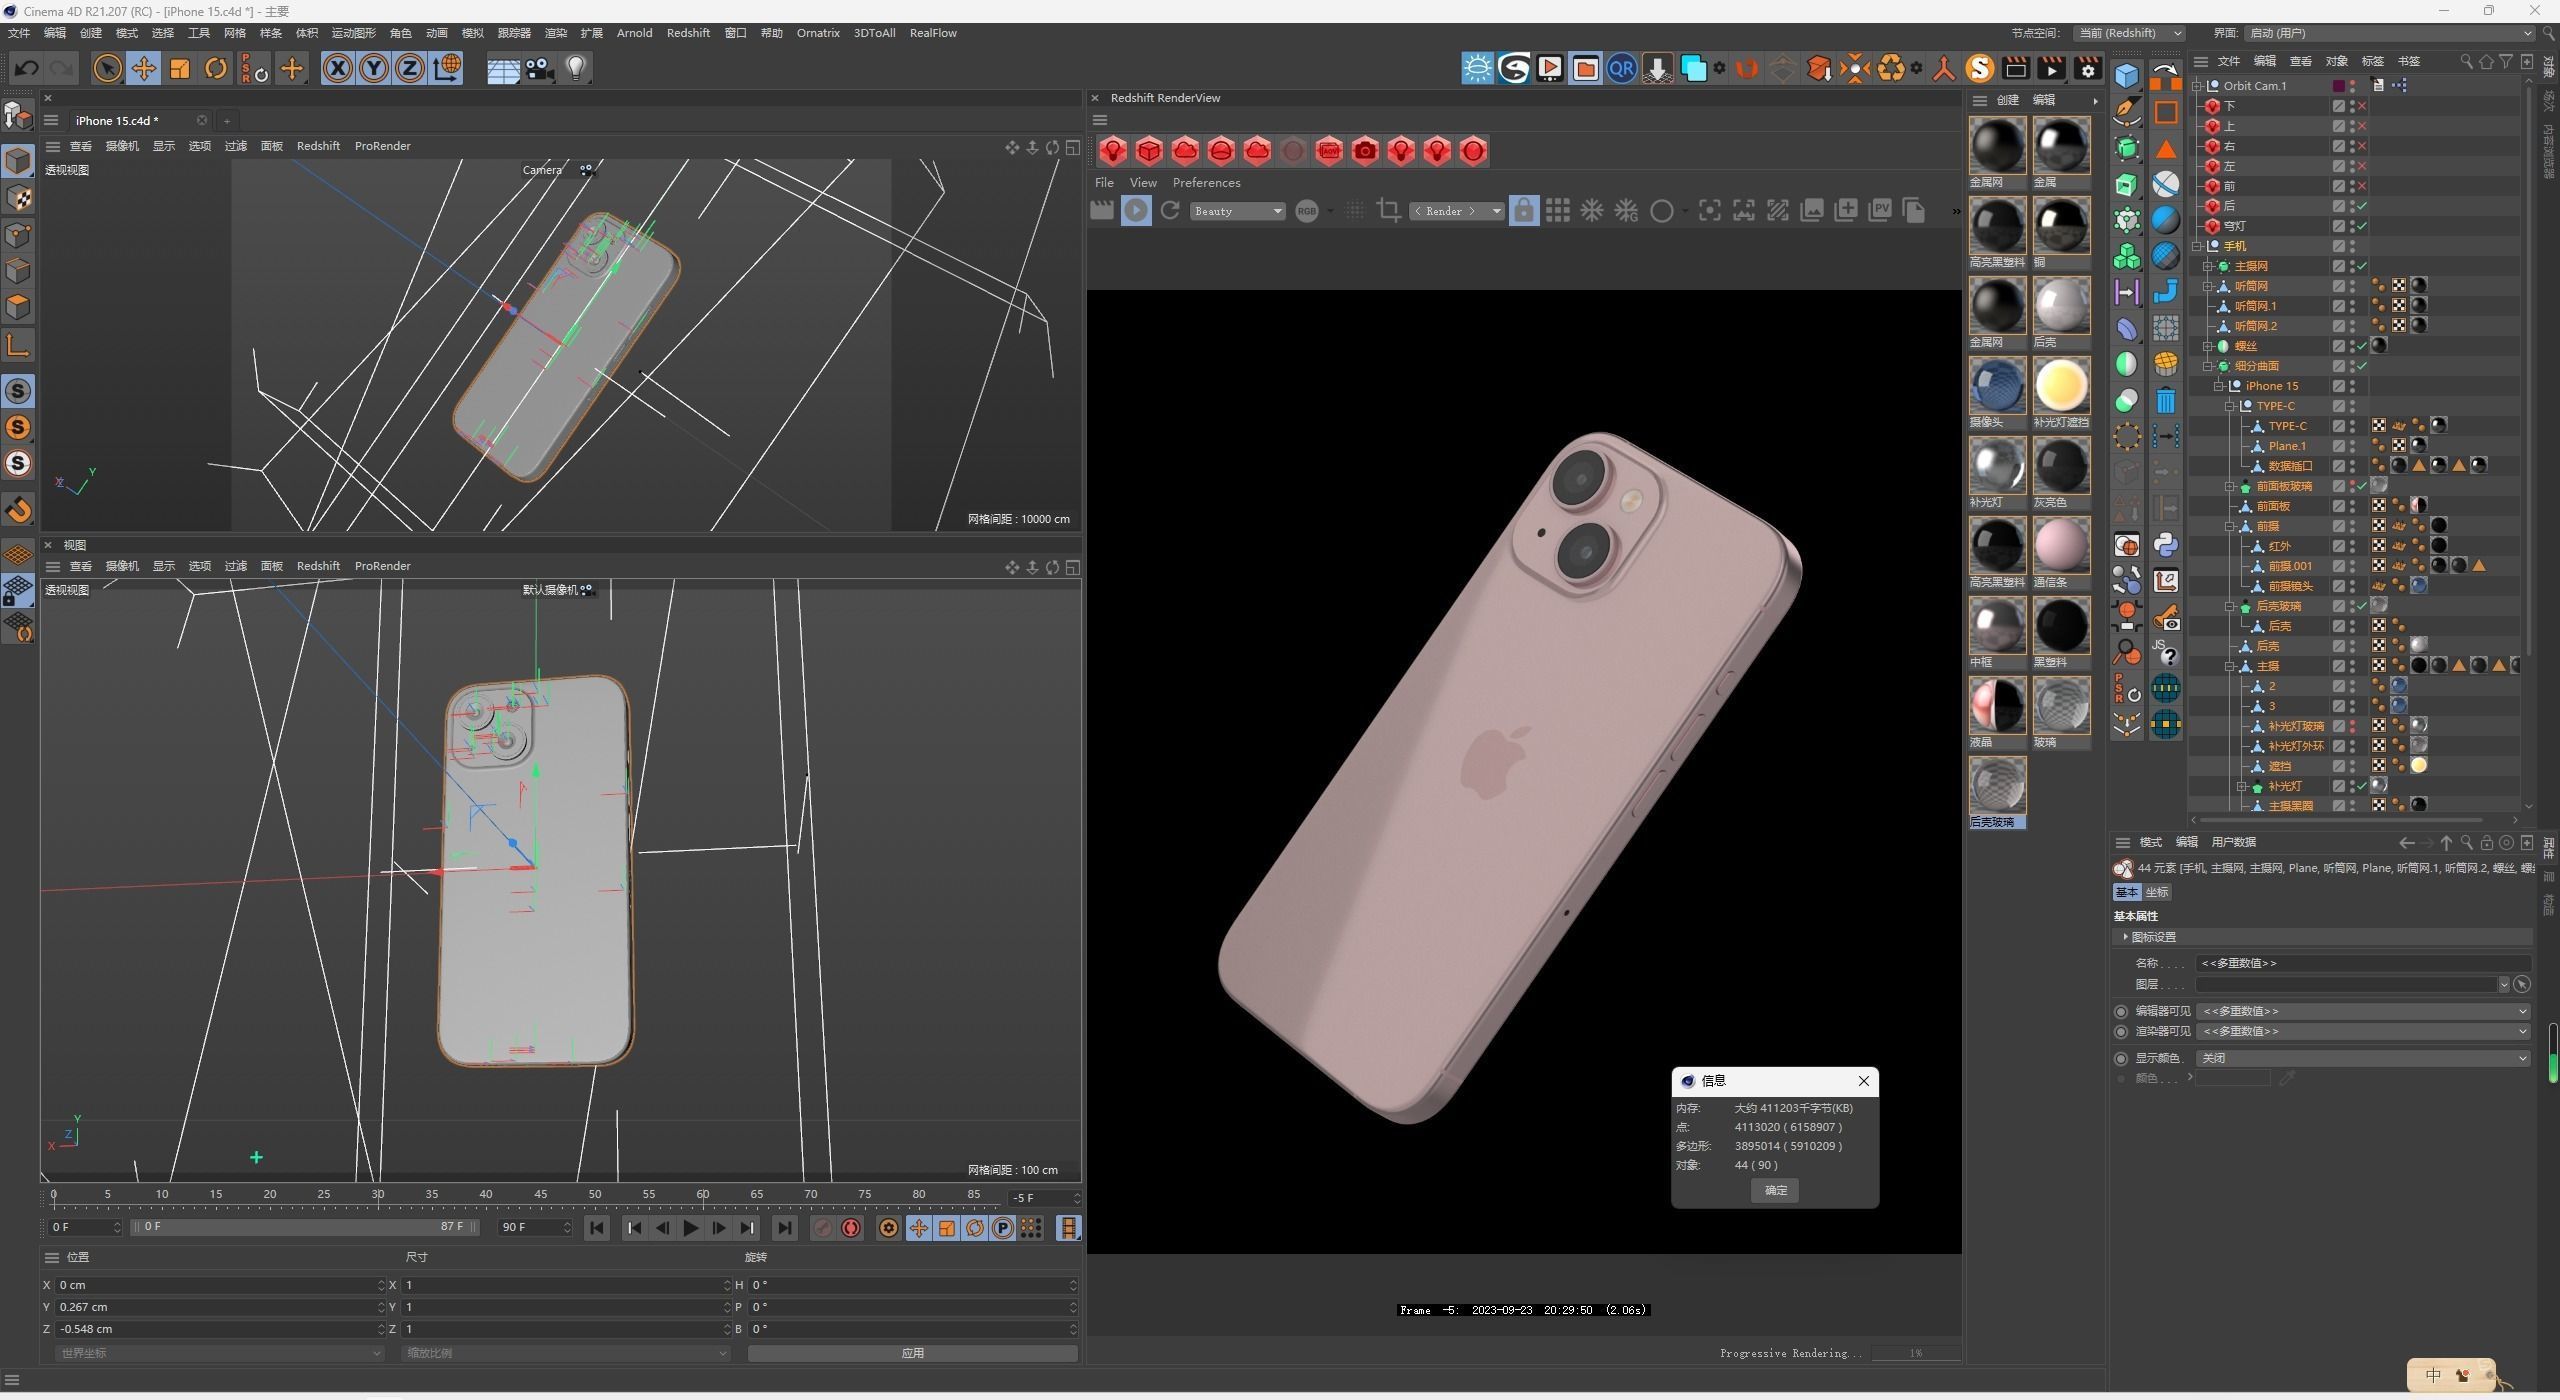
Task: Open the Beauty AOV dropdown
Action: [x=1238, y=211]
